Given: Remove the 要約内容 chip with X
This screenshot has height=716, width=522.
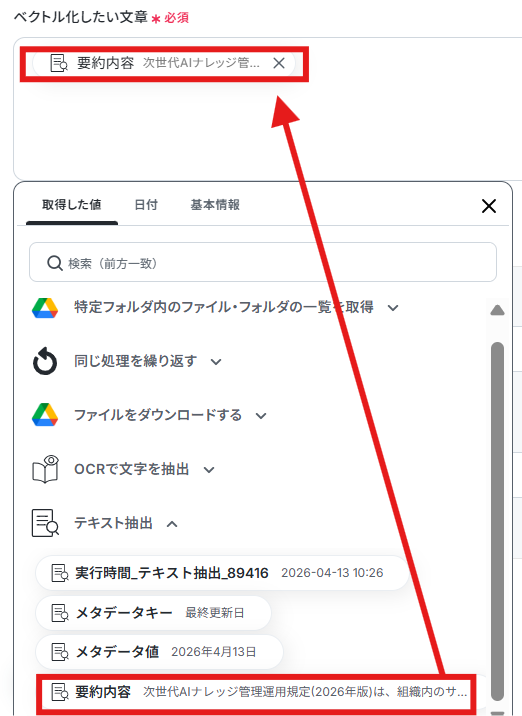Looking at the screenshot, I should (279, 63).
